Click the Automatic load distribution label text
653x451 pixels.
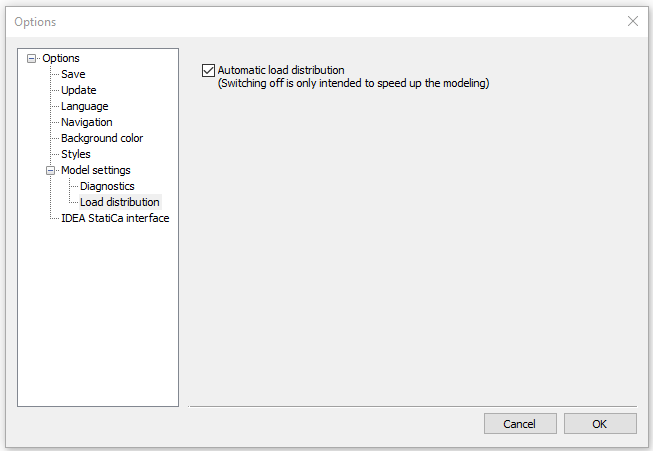pyautogui.click(x=281, y=70)
